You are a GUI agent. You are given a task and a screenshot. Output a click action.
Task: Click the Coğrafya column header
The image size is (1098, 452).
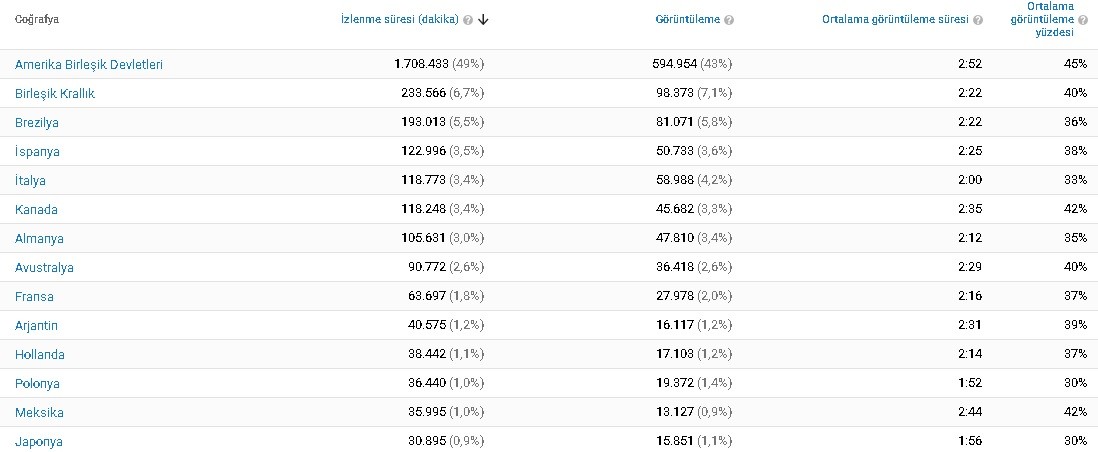click(x=36, y=20)
